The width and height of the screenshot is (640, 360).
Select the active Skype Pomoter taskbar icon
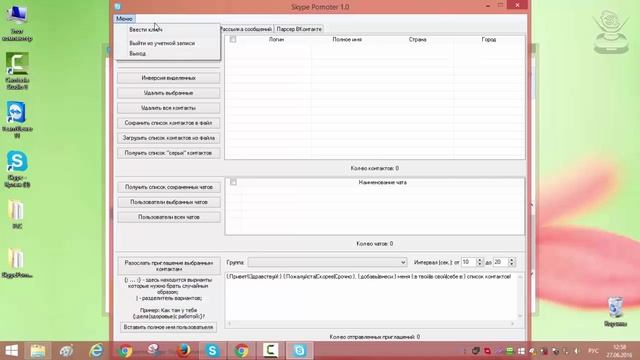pos(300,351)
